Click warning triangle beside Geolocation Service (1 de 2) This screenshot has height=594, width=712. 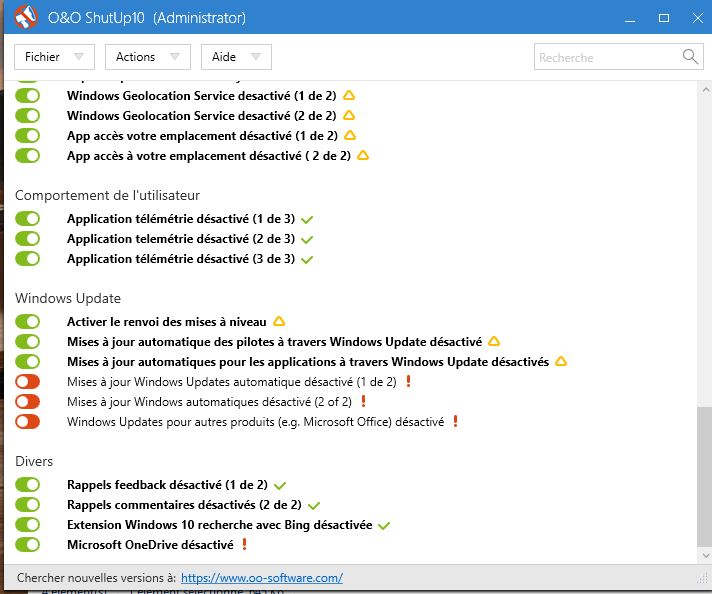pos(349,95)
